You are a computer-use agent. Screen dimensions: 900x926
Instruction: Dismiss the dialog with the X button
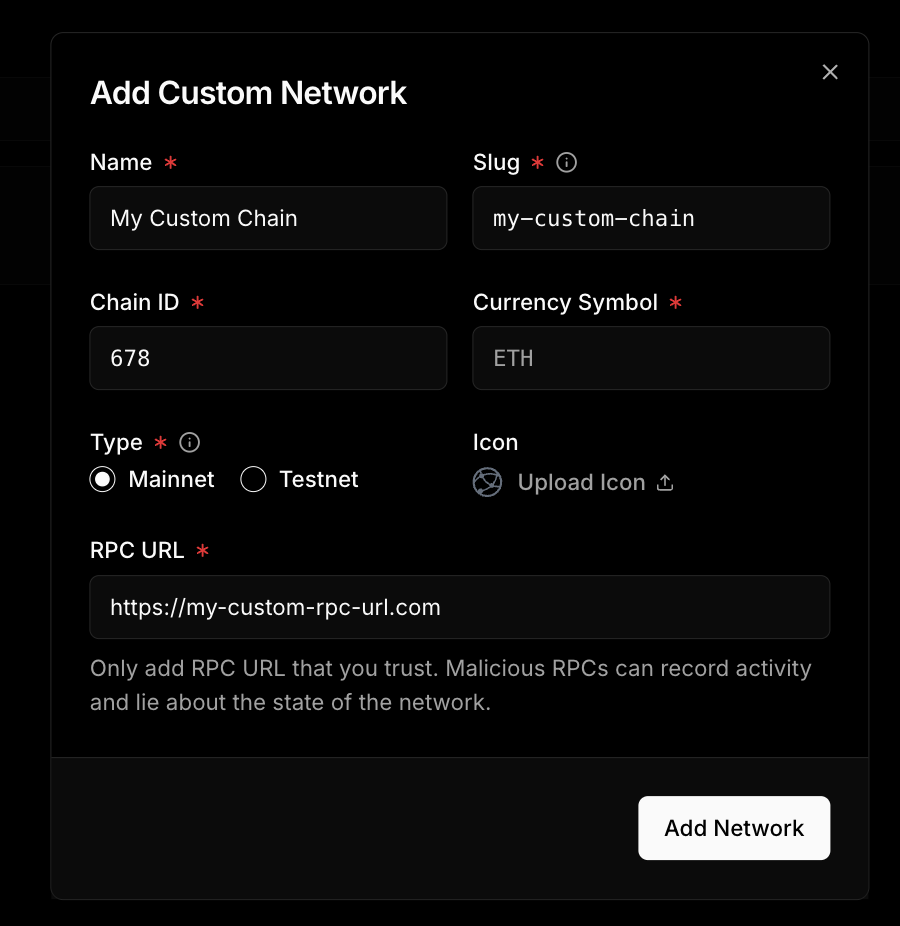coord(830,72)
